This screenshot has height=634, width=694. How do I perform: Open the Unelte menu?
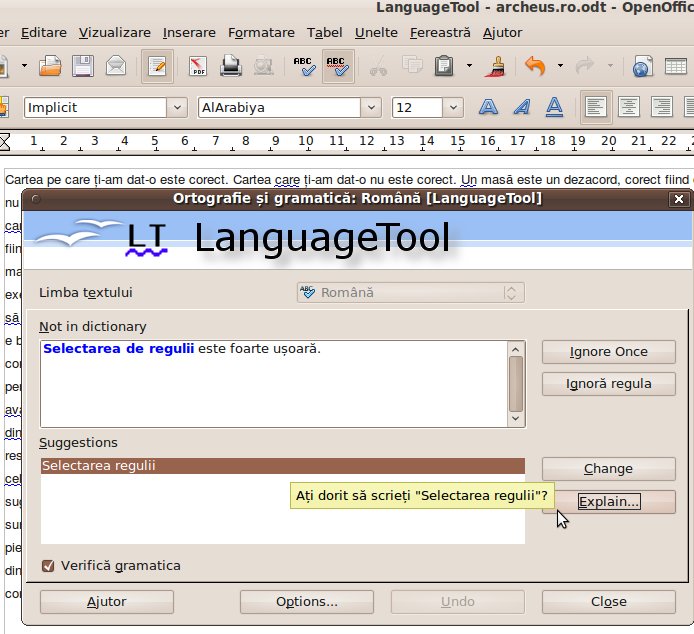[x=376, y=33]
